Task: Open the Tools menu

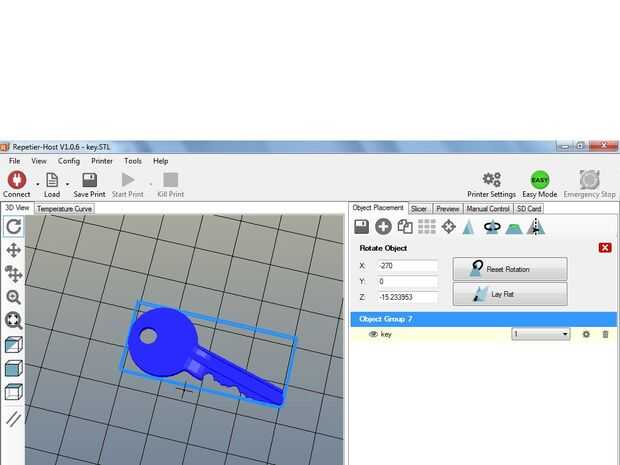Action: point(133,161)
